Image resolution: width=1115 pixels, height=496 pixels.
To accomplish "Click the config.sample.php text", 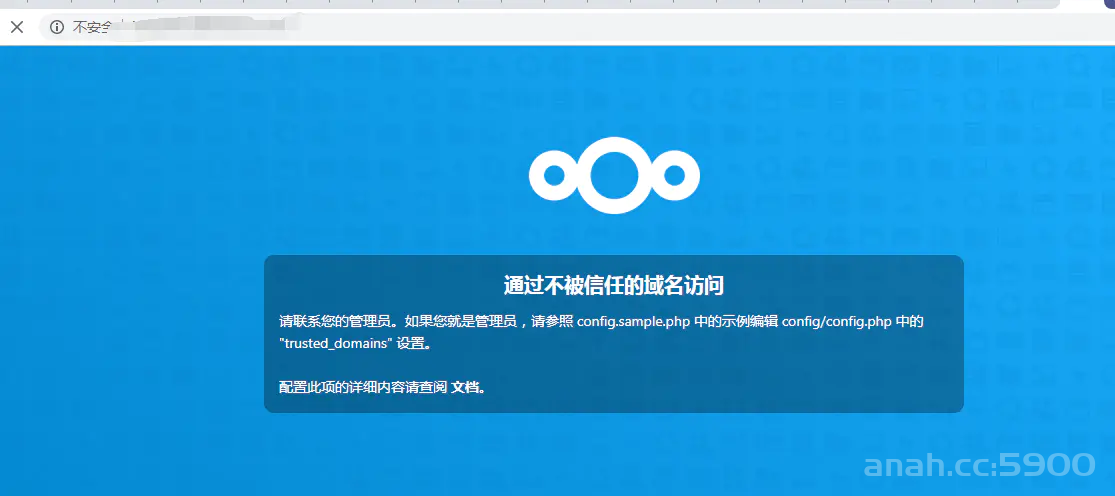I will click(x=634, y=321).
